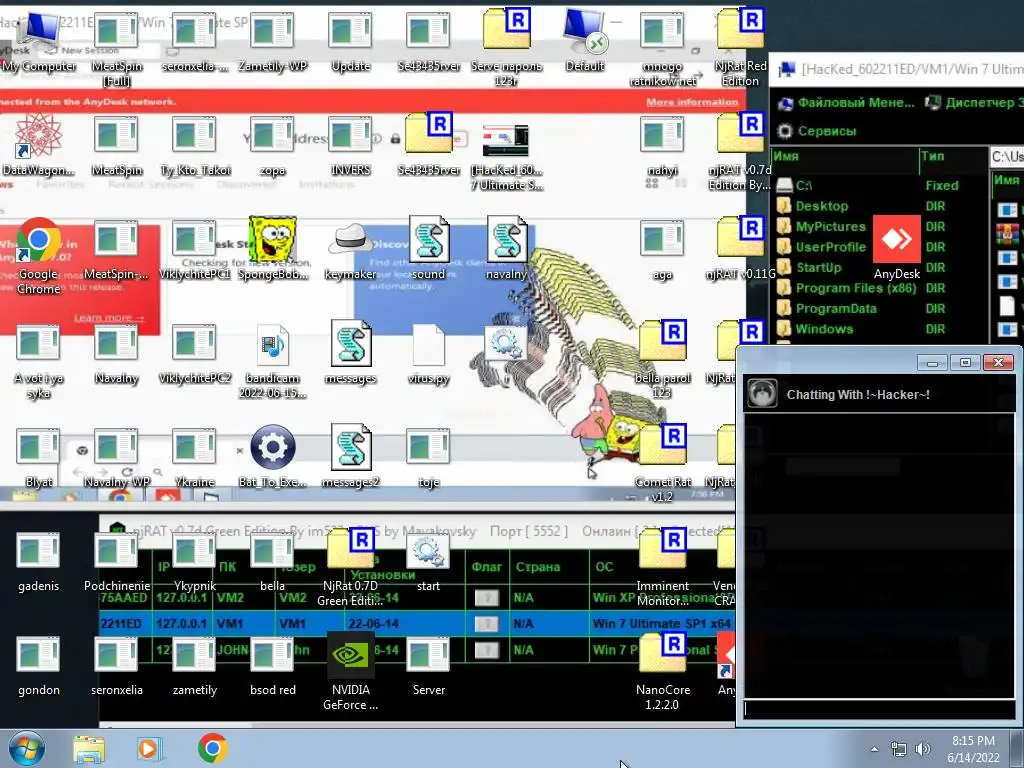This screenshot has height=768, width=1024.
Task: Open the My Computer desktop icon
Action: click(x=39, y=41)
